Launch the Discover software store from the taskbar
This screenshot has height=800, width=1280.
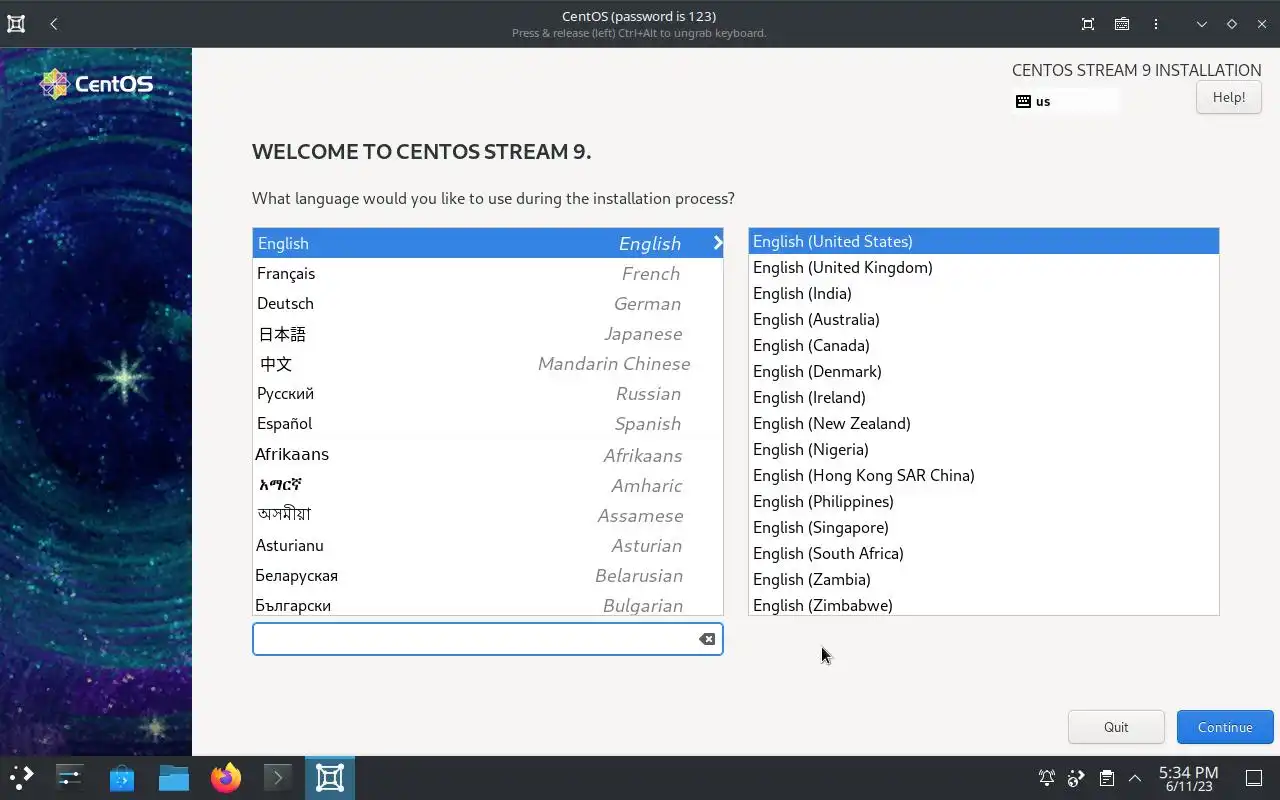tap(122, 777)
